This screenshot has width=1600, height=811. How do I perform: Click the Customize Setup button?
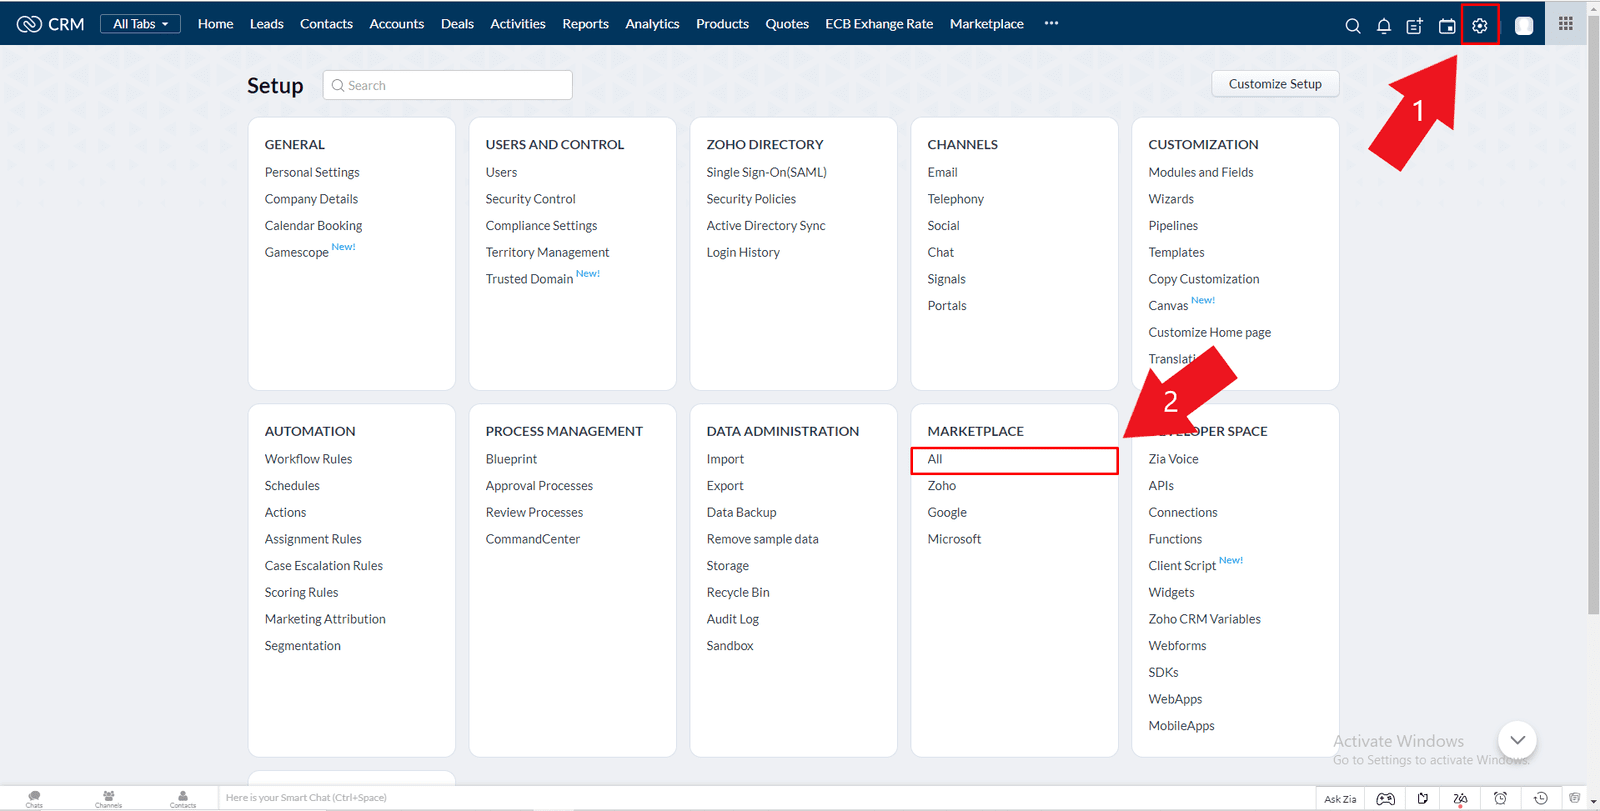pyautogui.click(x=1275, y=84)
